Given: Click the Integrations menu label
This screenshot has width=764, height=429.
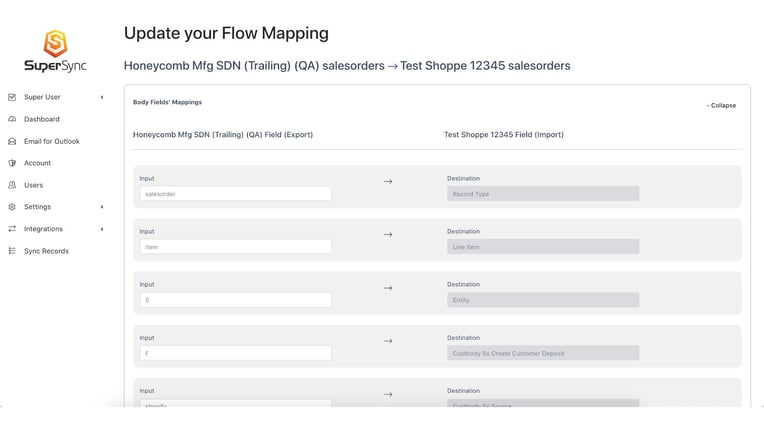Looking at the screenshot, I should point(43,229).
